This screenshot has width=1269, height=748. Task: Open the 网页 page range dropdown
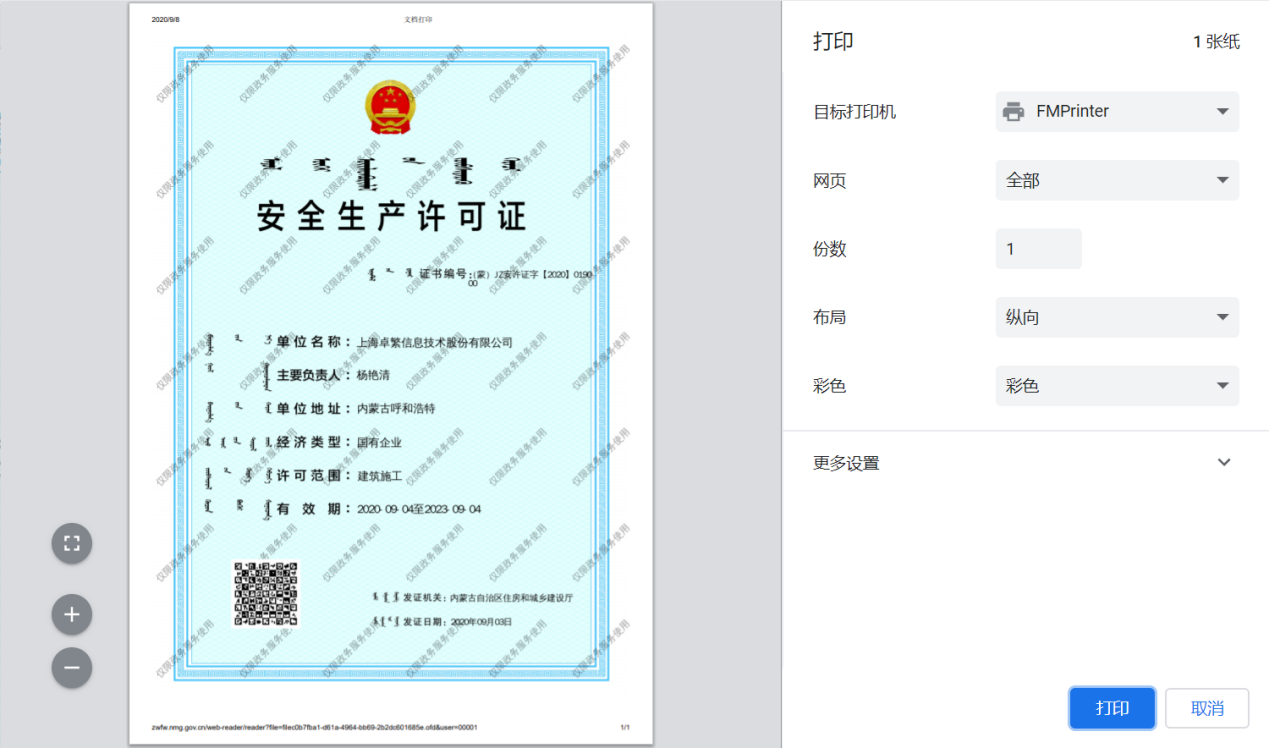(x=1117, y=180)
